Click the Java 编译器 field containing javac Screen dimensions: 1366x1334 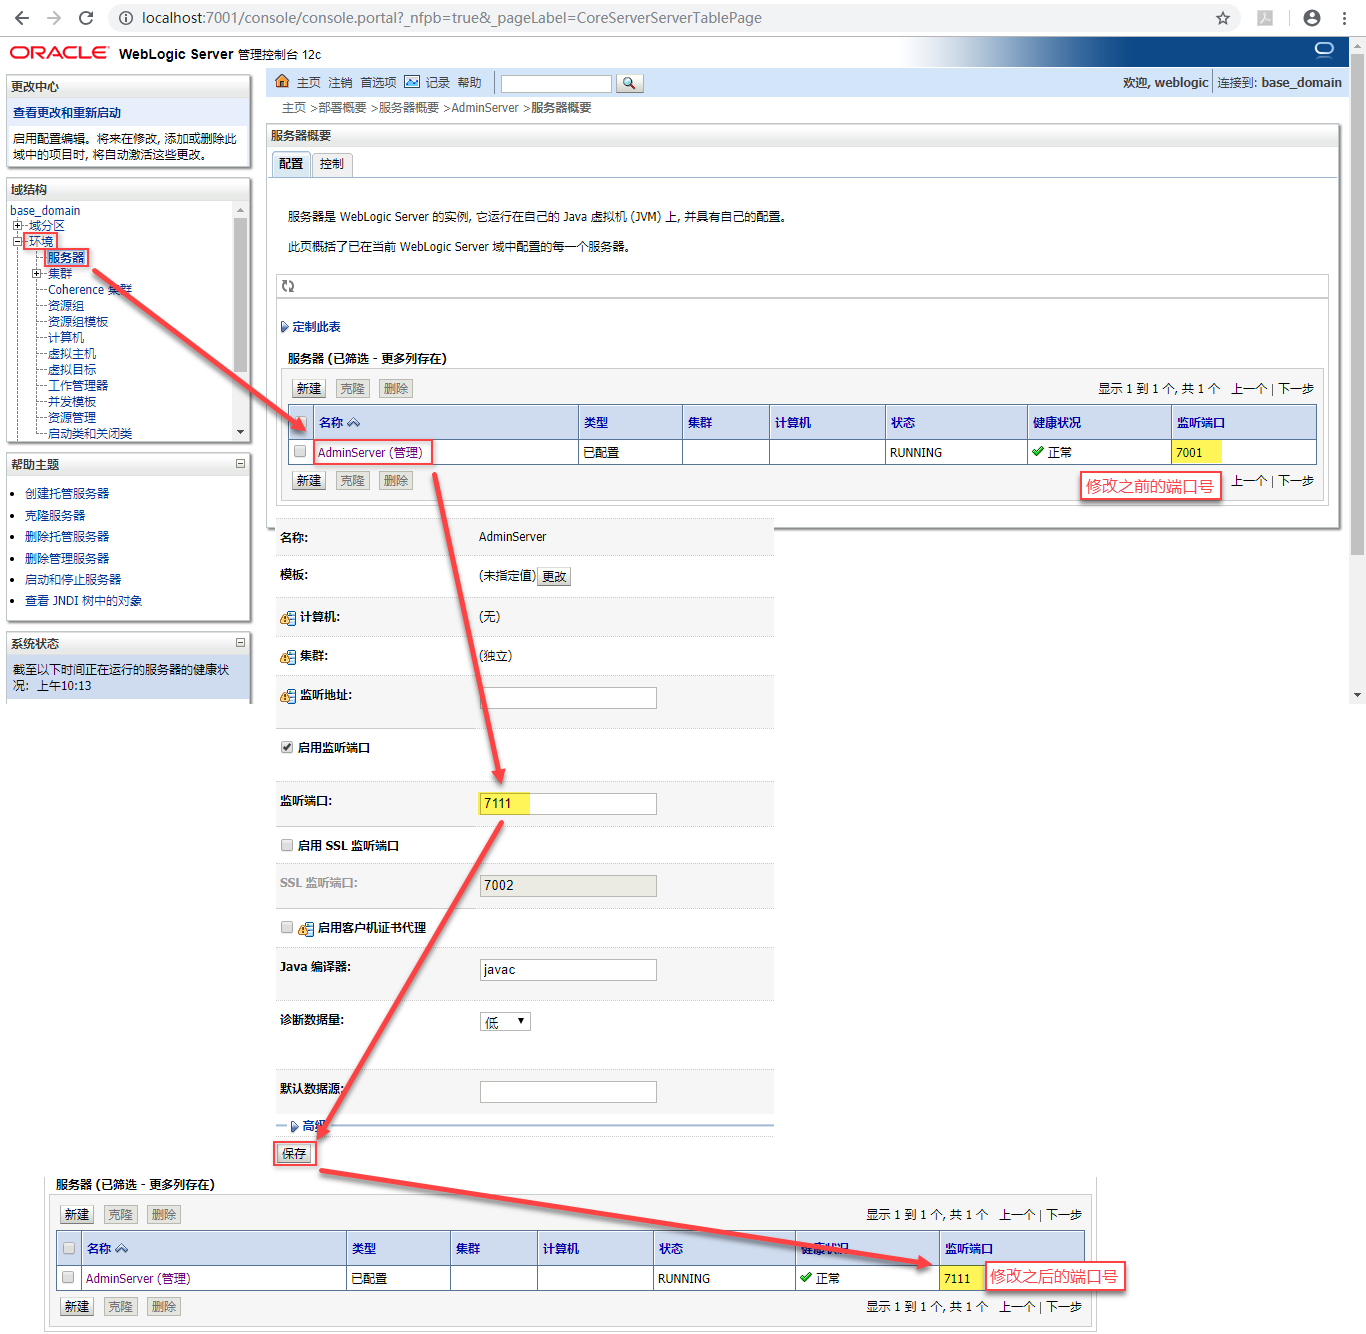(x=568, y=970)
